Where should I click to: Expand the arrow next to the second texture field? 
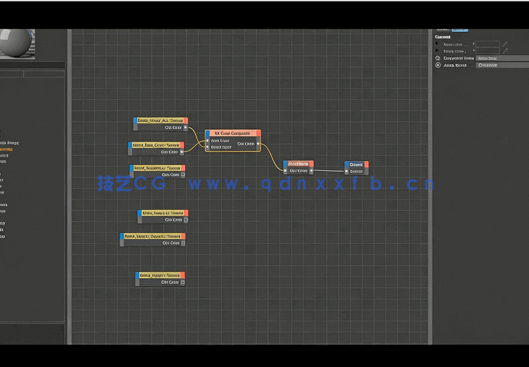tap(473, 51)
